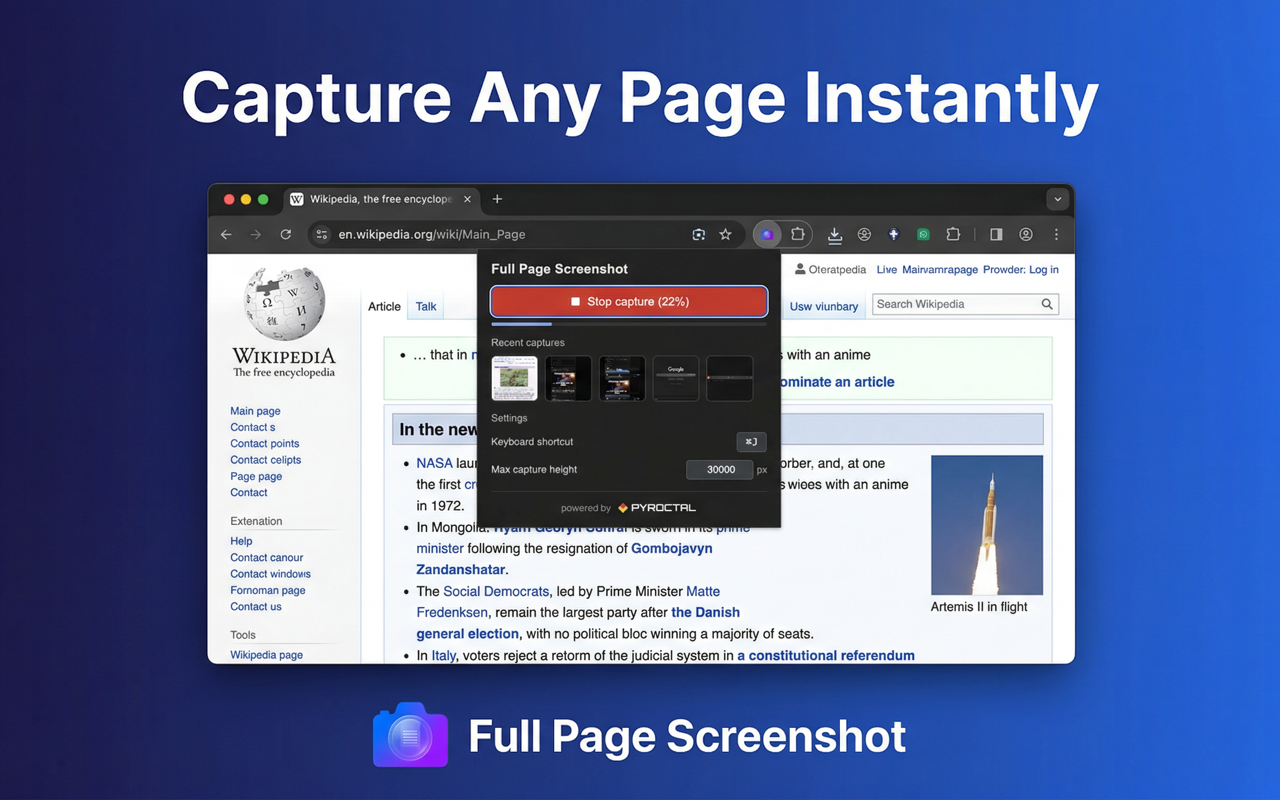
Task: Bookmark this page with the star icon
Action: click(x=726, y=234)
